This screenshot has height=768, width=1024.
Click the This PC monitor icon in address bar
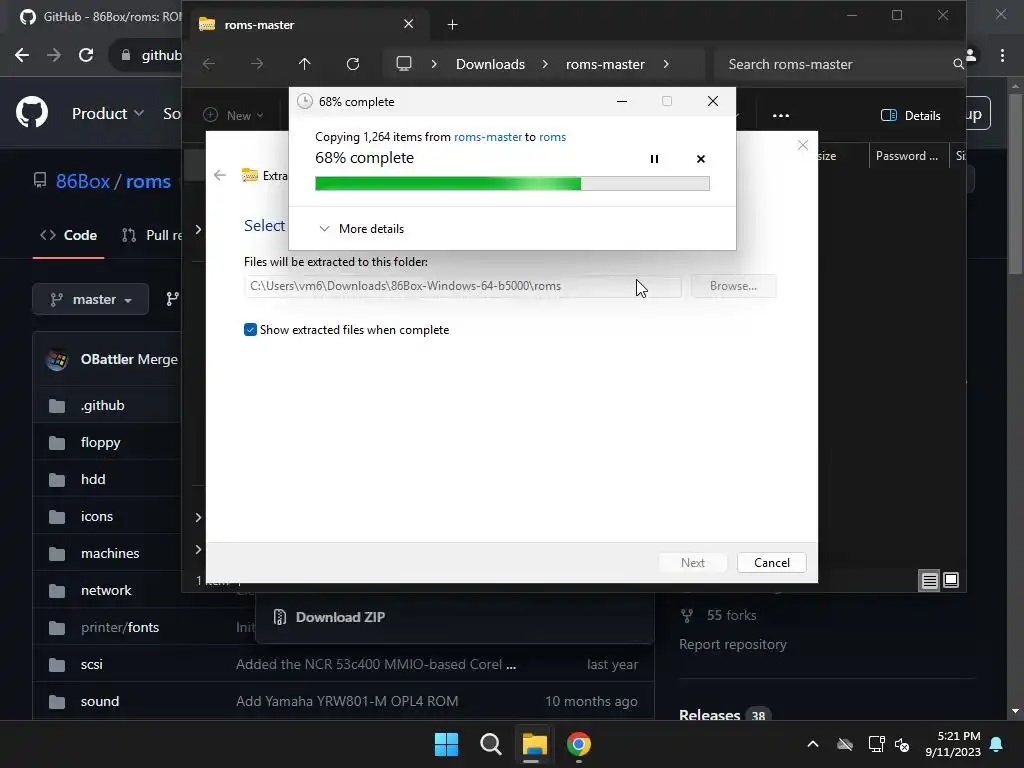pyautogui.click(x=404, y=64)
